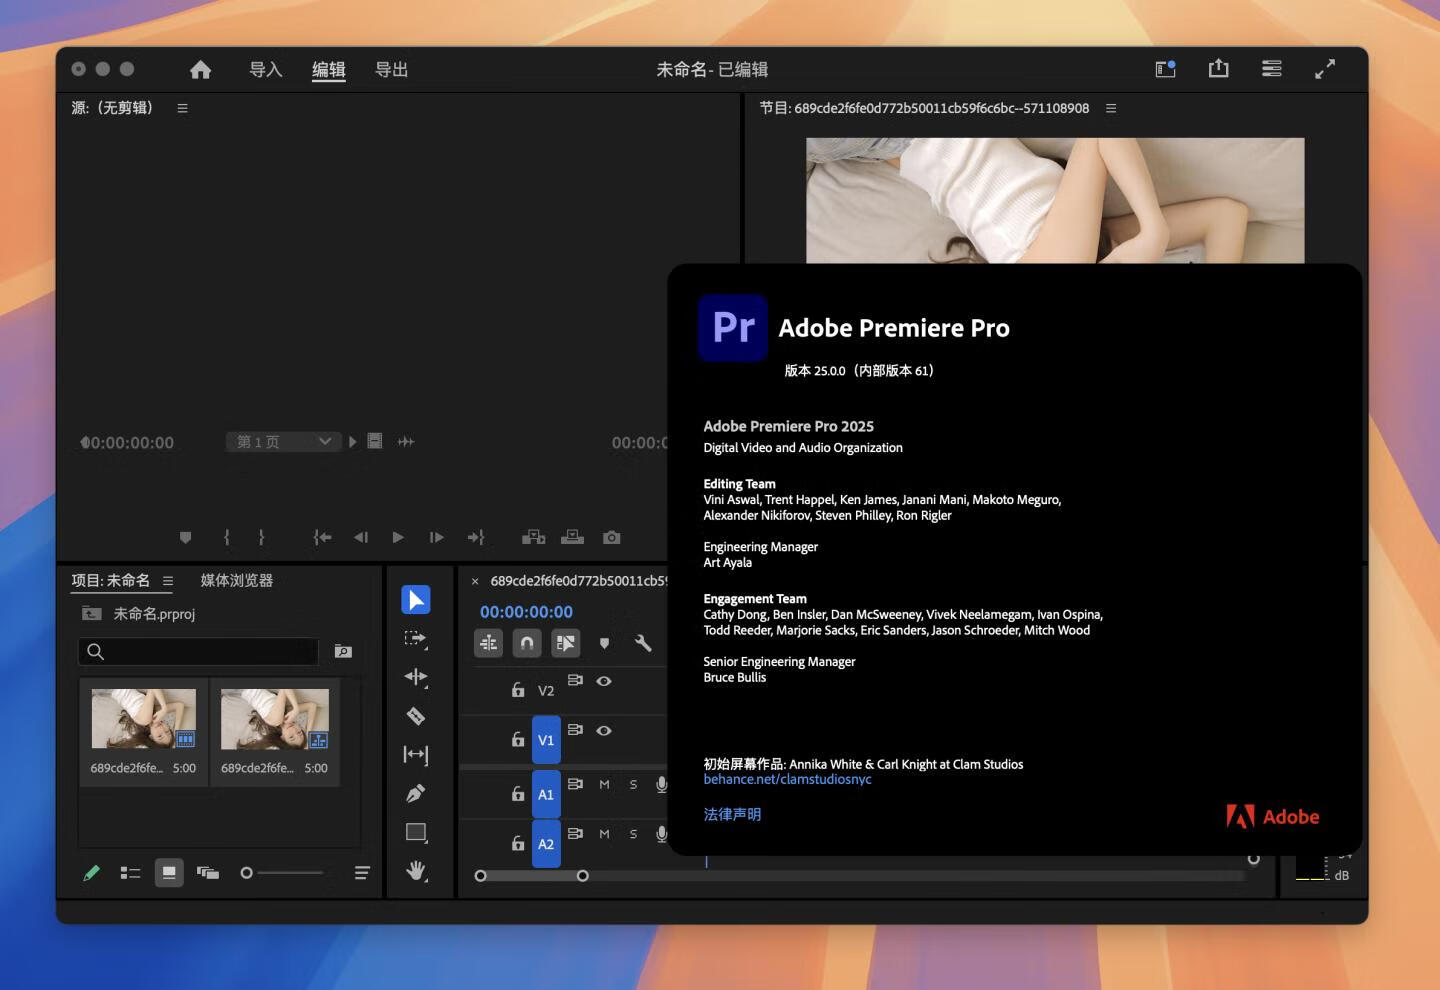Click the quick export share icon

[1218, 68]
